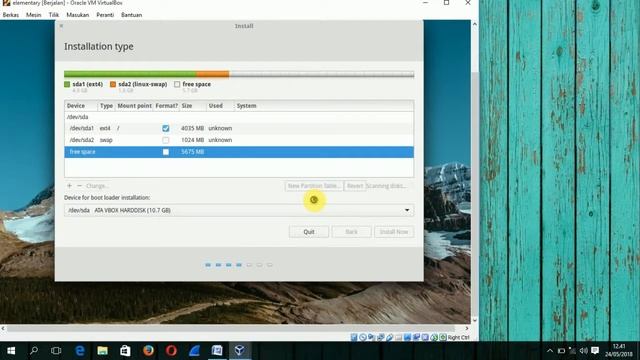
Task: Click the orange sda2 (linux-swap) legend swatch
Action: [113, 84]
